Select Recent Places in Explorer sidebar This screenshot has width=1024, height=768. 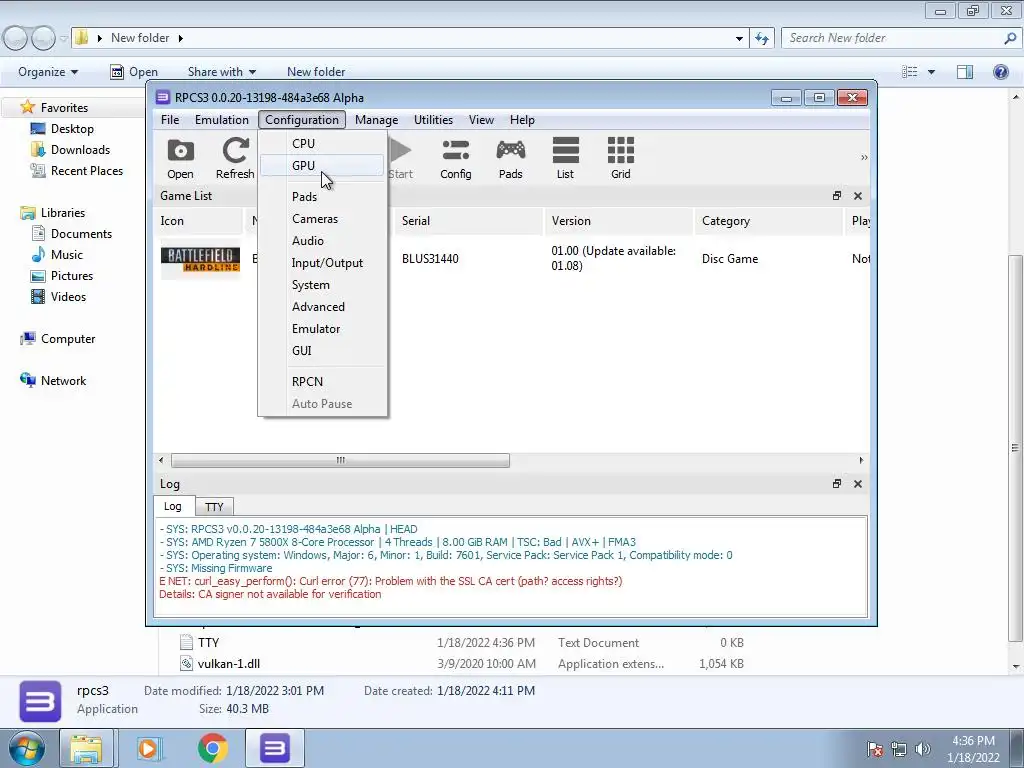(77, 171)
